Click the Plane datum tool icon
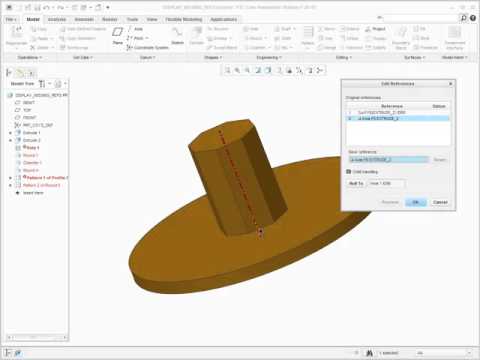 117,33
